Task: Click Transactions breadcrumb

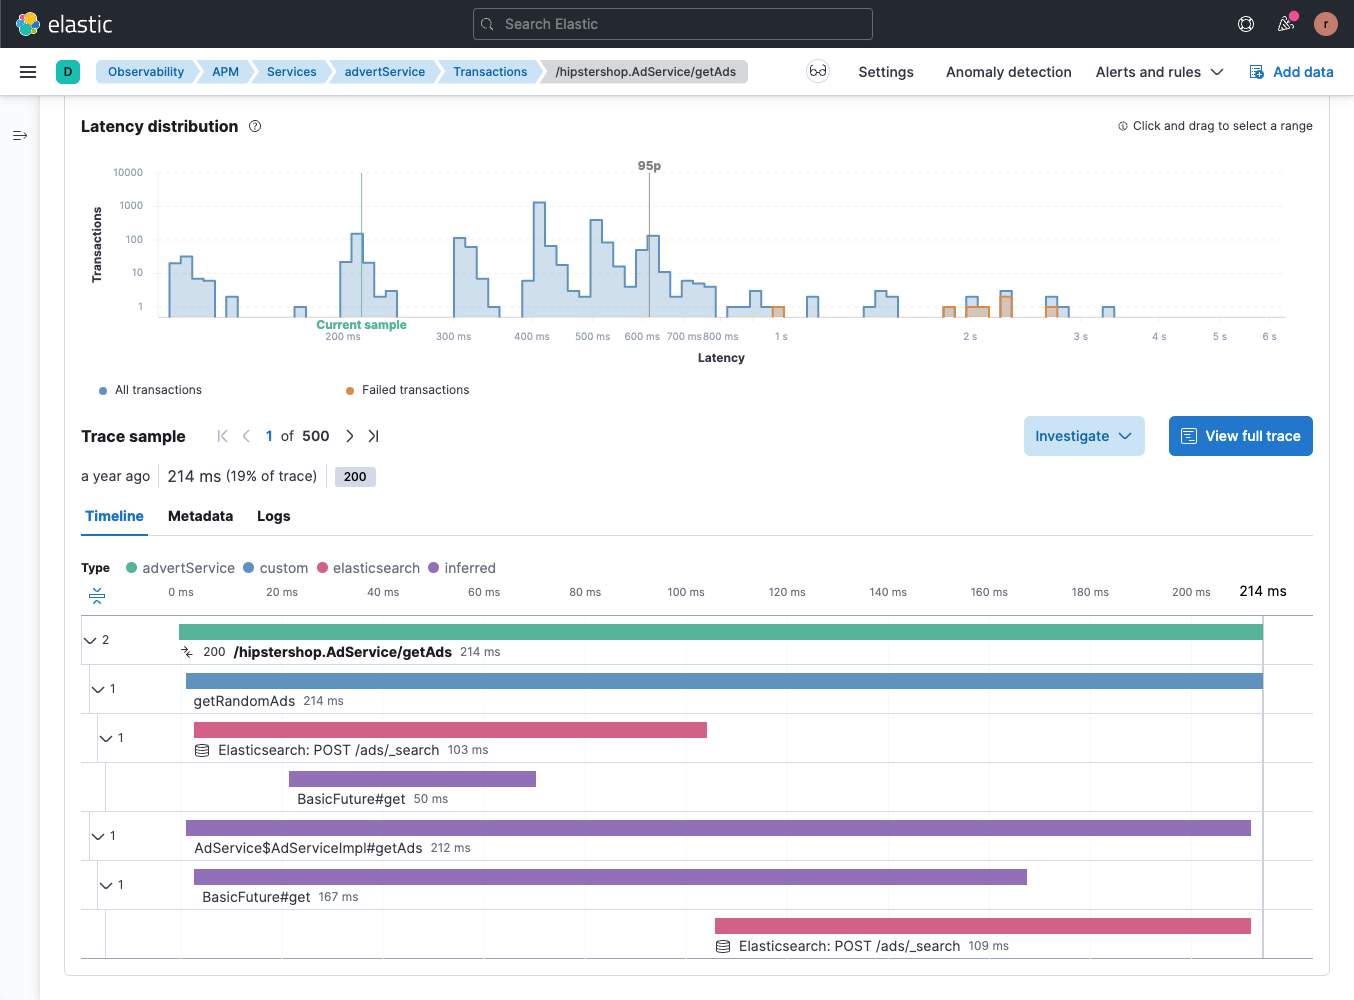Action: click(x=490, y=72)
